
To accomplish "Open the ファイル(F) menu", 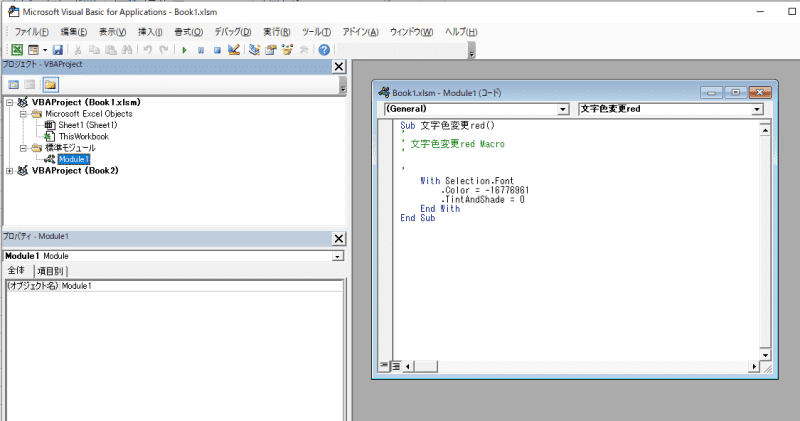I will click(x=32, y=32).
